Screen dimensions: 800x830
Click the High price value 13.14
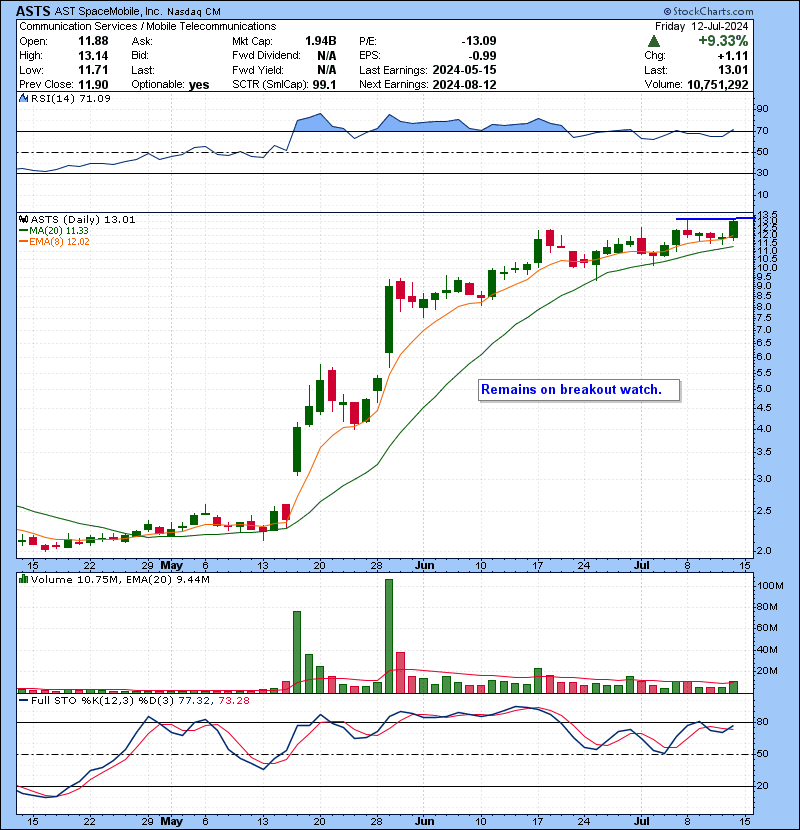click(93, 56)
